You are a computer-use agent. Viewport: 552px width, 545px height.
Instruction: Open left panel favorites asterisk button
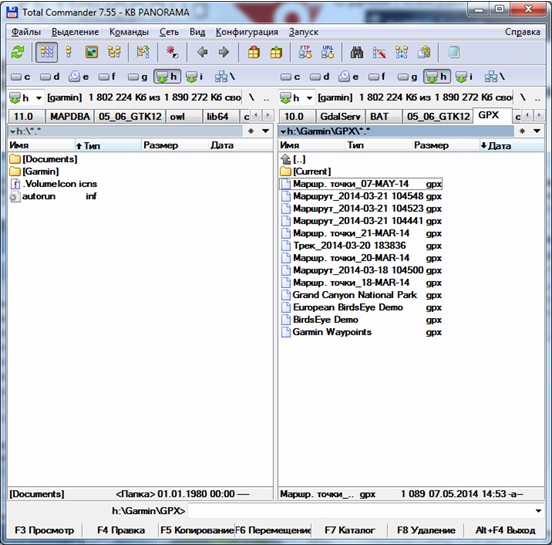click(x=251, y=131)
